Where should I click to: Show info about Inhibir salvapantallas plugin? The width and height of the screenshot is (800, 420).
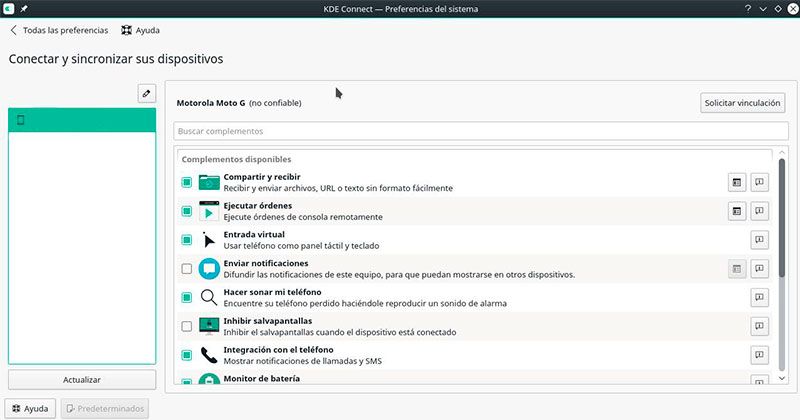click(759, 327)
